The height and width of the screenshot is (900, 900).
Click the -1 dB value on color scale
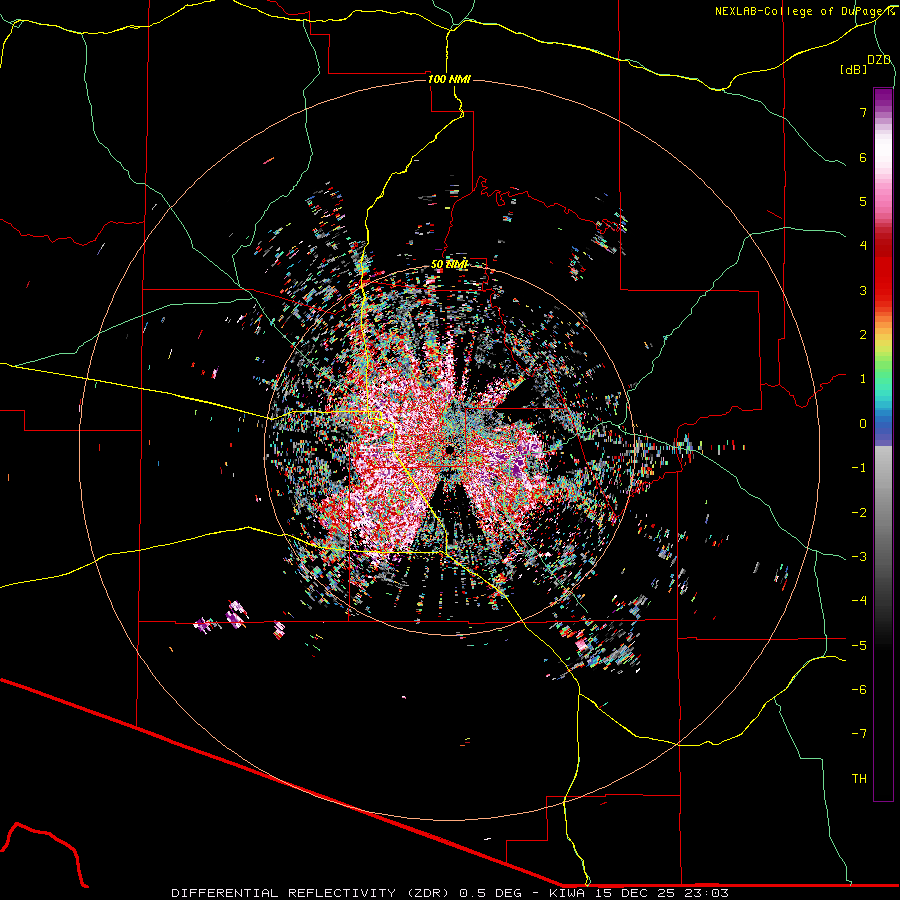coord(859,468)
